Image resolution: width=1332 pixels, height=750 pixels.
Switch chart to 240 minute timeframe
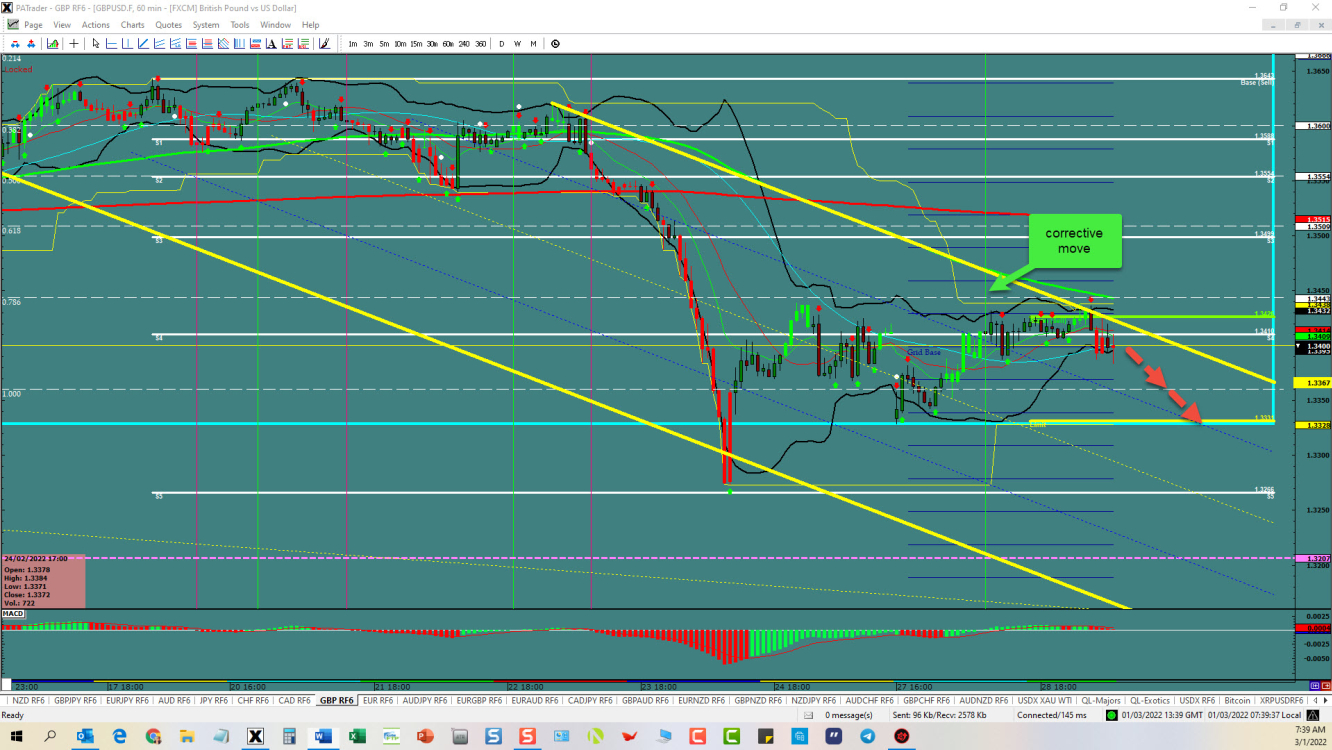point(464,44)
